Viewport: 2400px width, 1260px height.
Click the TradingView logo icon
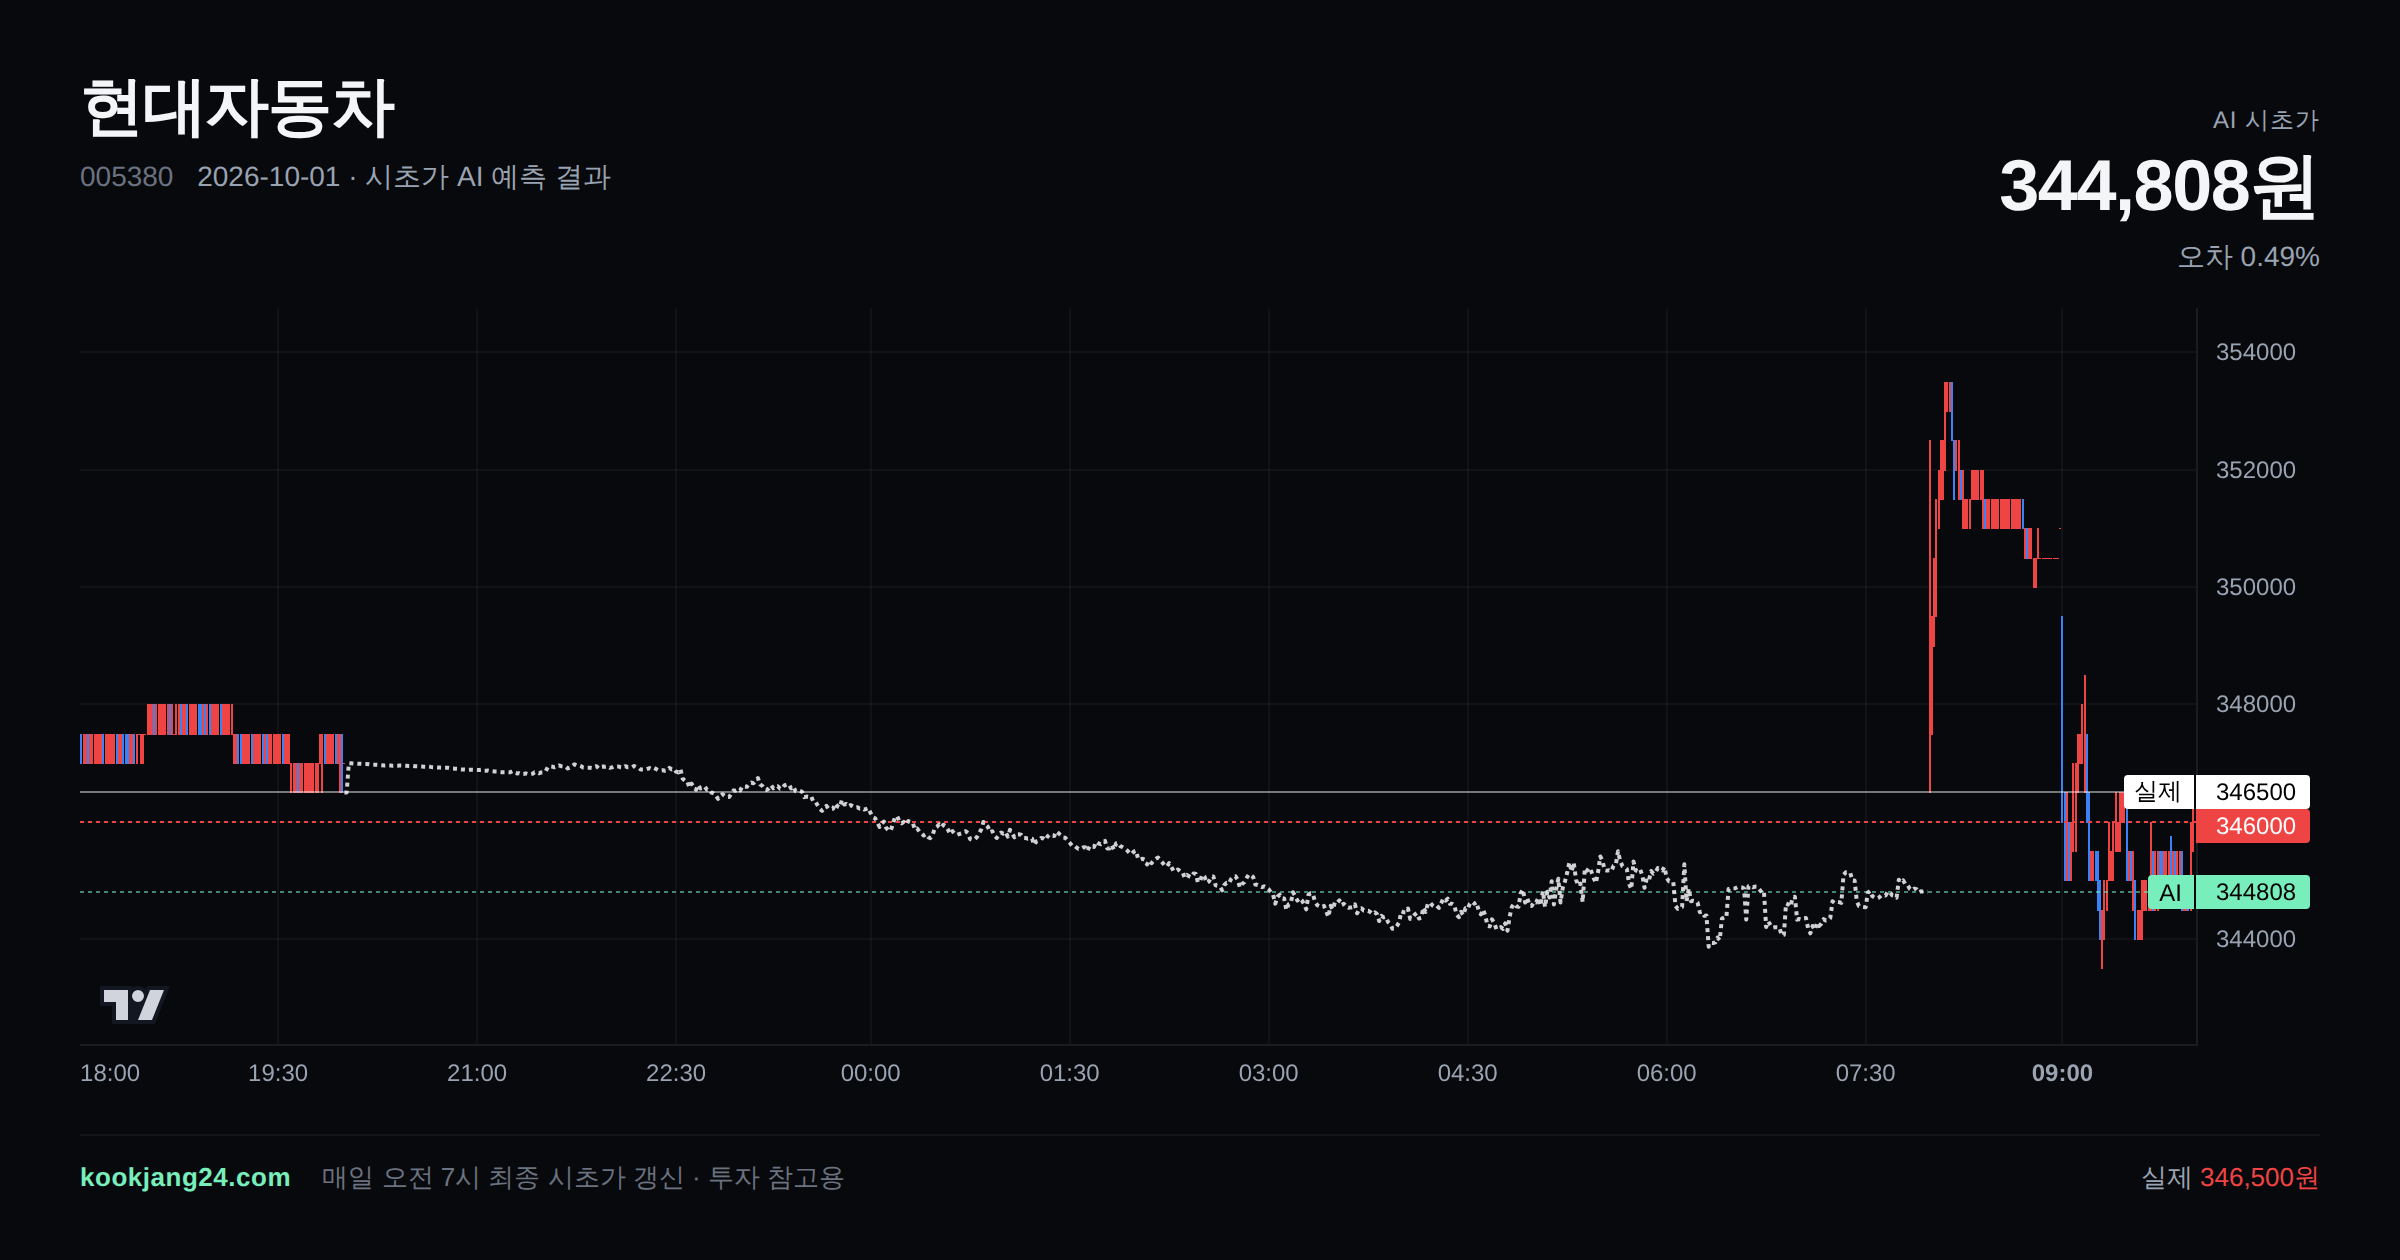tap(134, 1004)
